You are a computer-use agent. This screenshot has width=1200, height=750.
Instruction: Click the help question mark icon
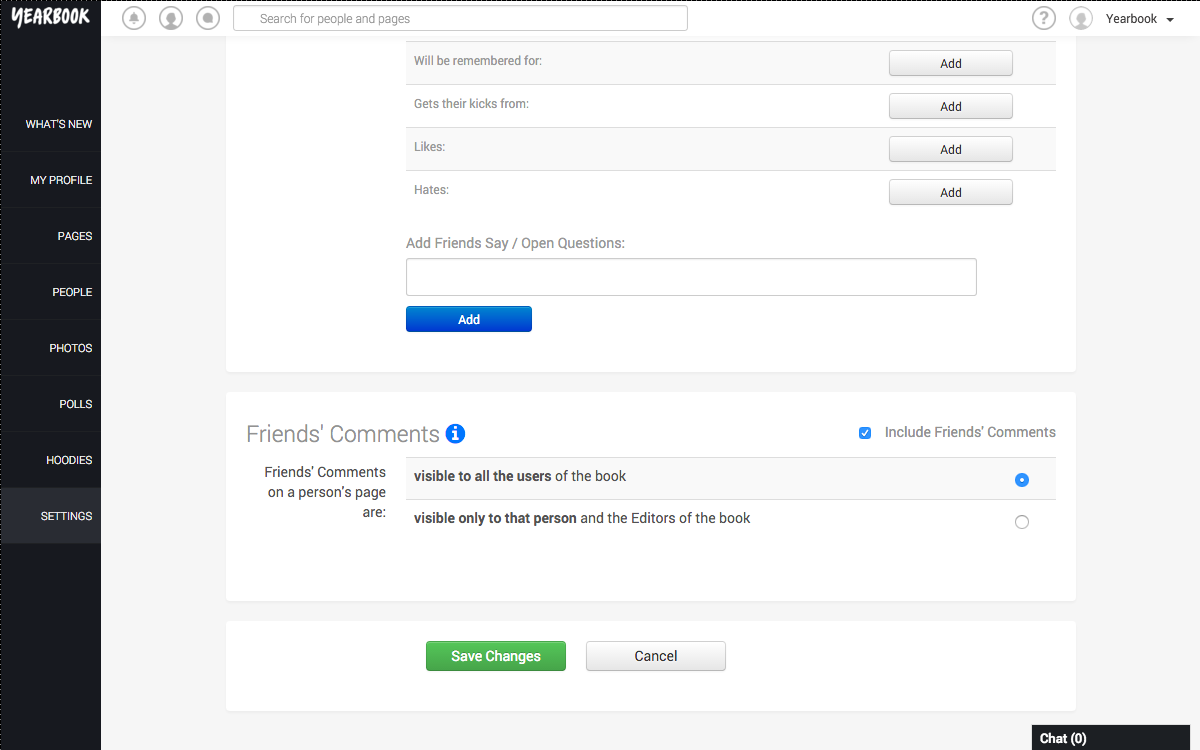point(1044,18)
